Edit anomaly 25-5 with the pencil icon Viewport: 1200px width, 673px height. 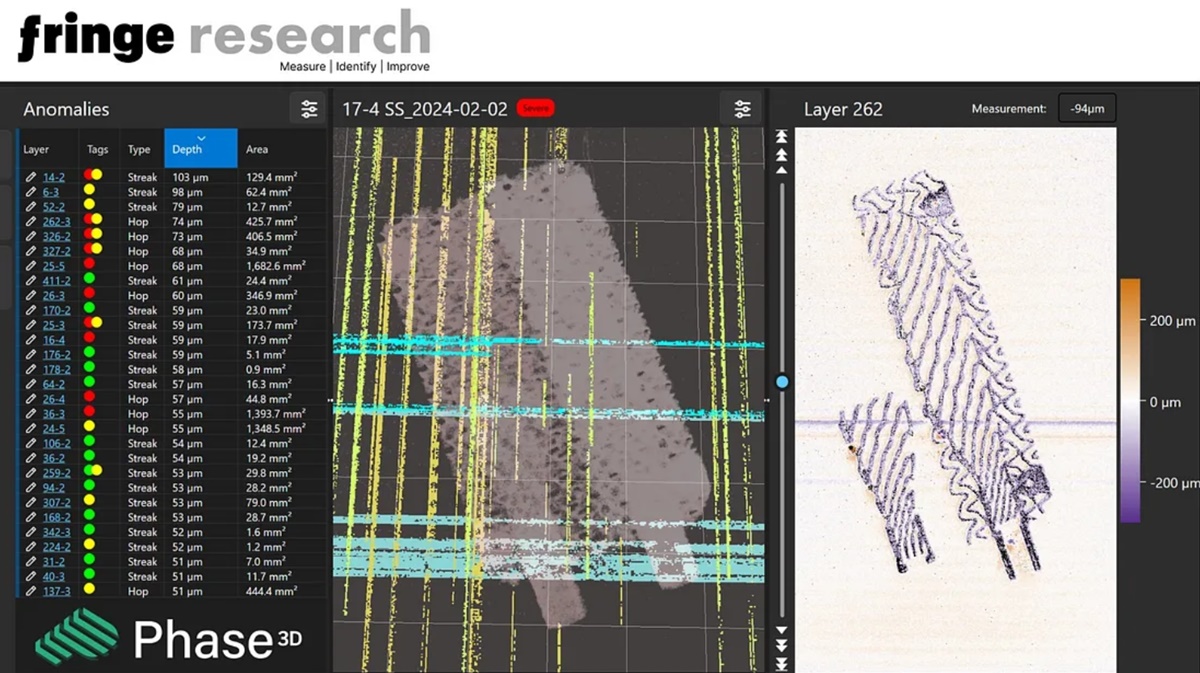[x=31, y=266]
